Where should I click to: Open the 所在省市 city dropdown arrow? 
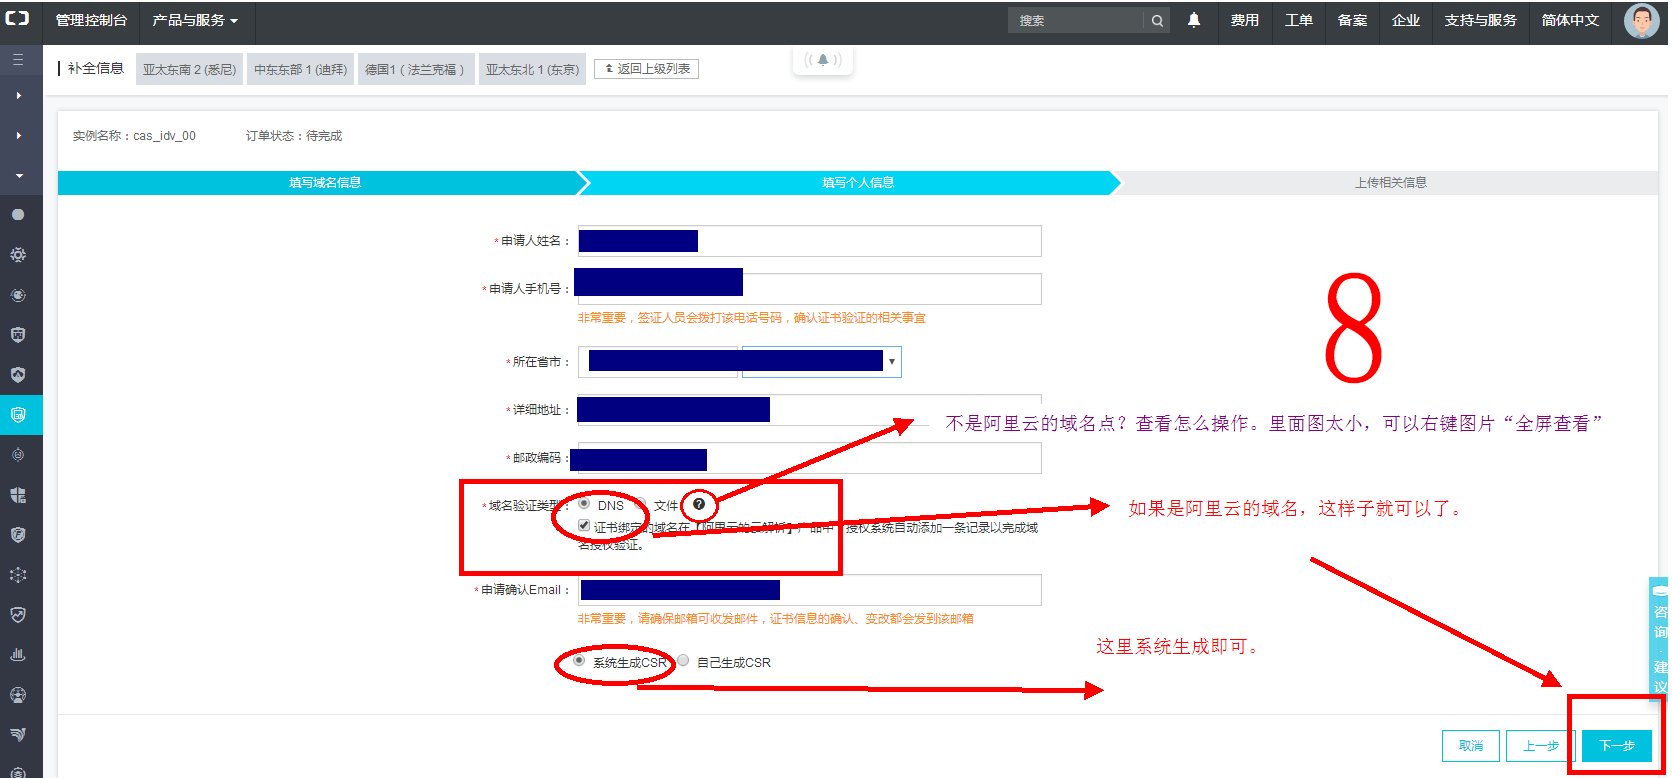[x=891, y=362]
